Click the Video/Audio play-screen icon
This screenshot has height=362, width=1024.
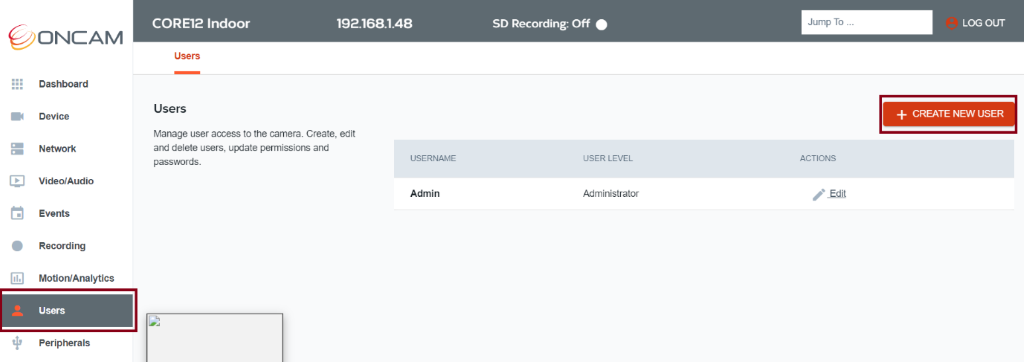(18, 181)
